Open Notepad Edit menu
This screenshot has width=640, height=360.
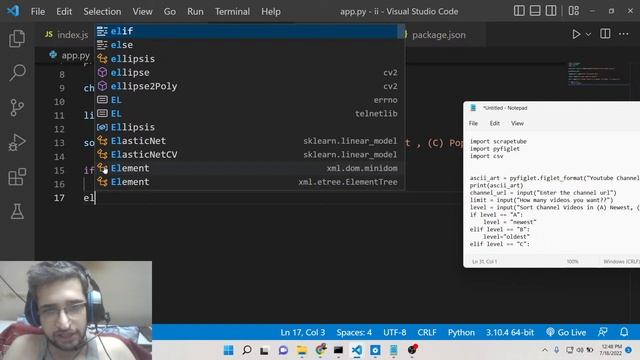495,123
